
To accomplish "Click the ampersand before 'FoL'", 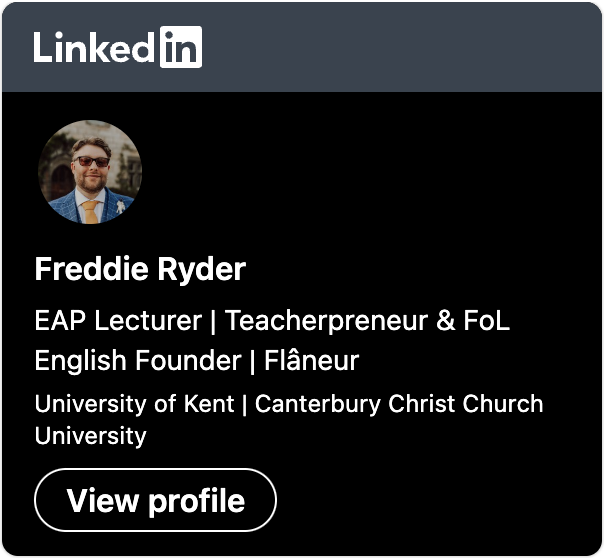I will coord(446,320).
